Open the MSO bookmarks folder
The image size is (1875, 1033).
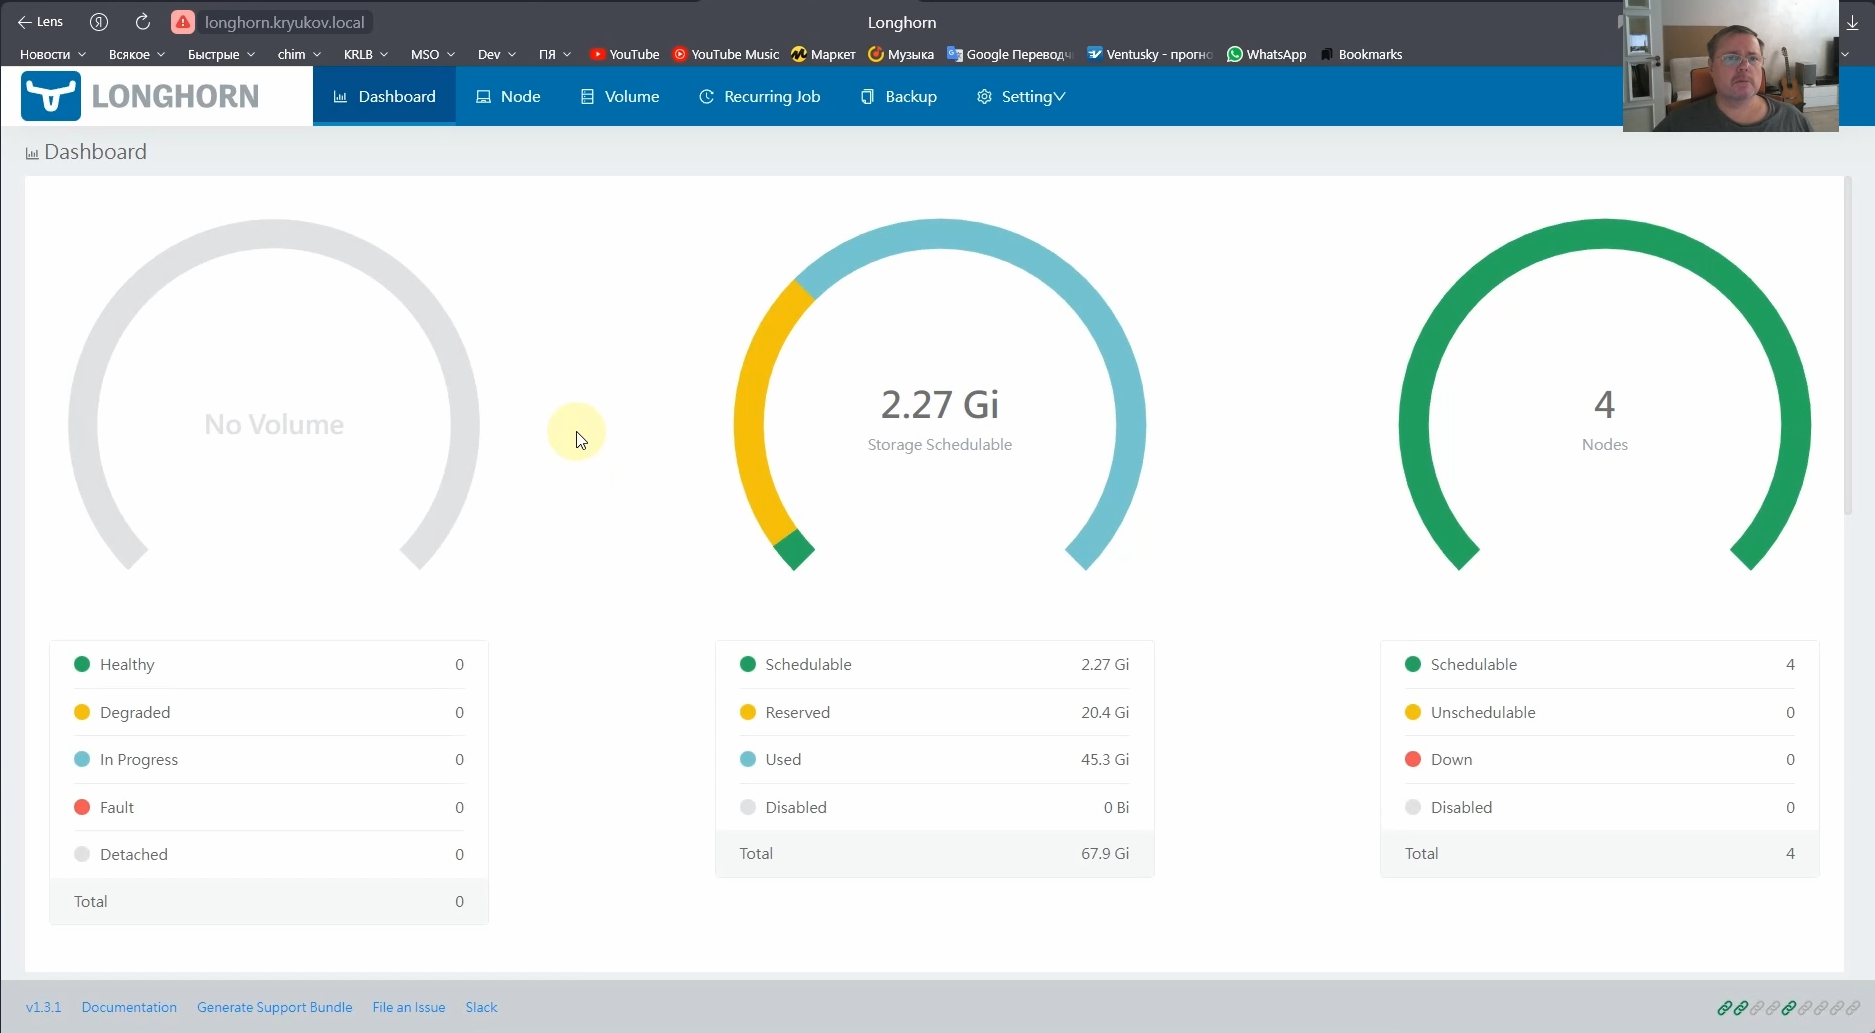point(433,54)
